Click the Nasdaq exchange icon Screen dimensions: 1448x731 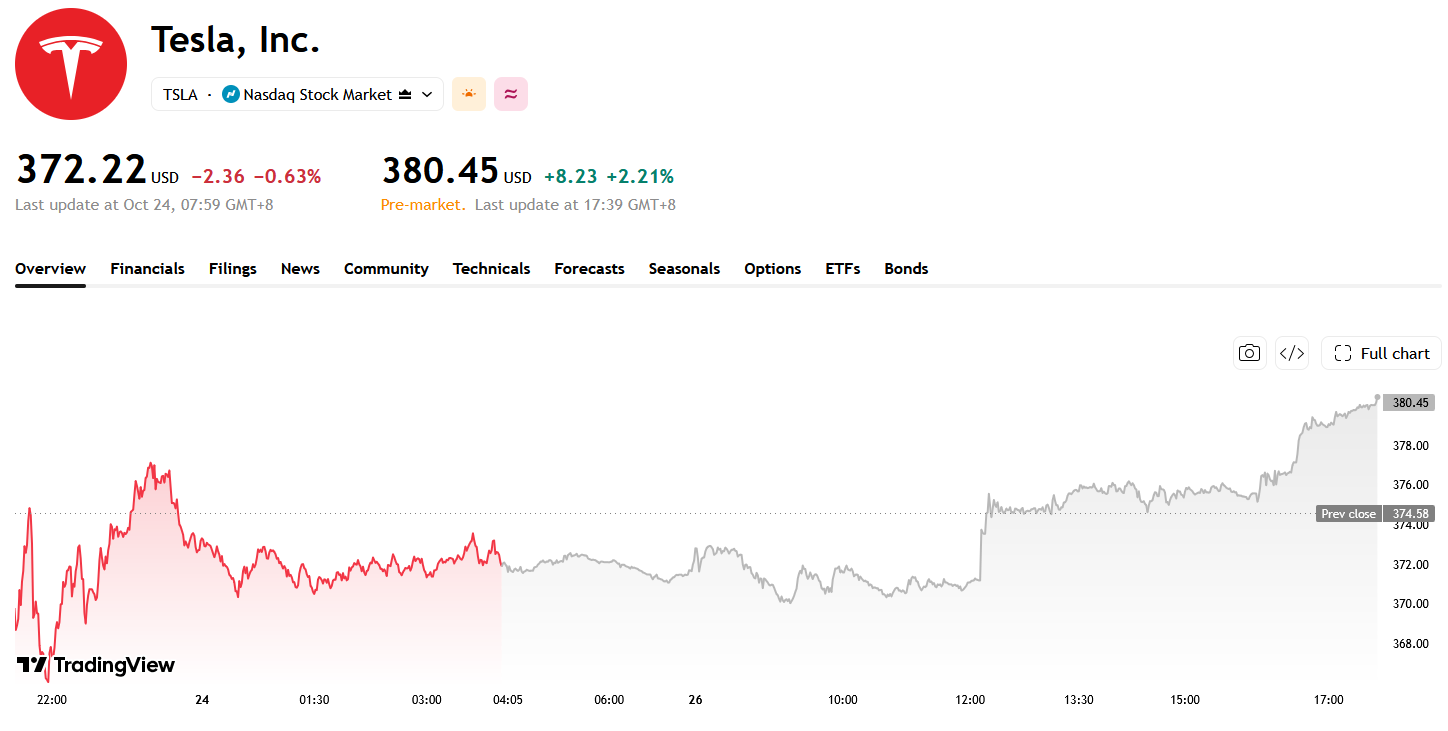click(230, 94)
